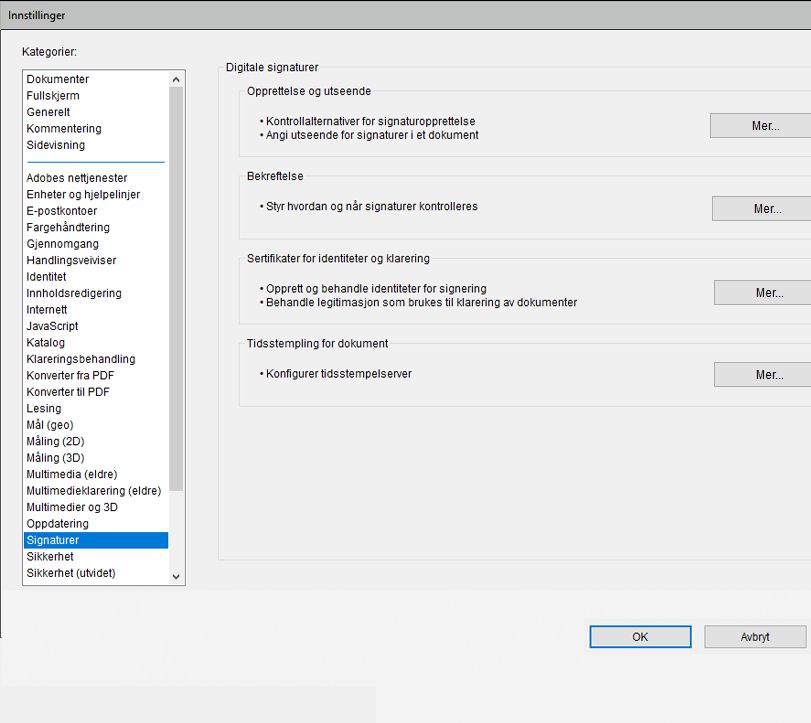
Task: Open the Sidevisning settings
Action: coord(56,145)
